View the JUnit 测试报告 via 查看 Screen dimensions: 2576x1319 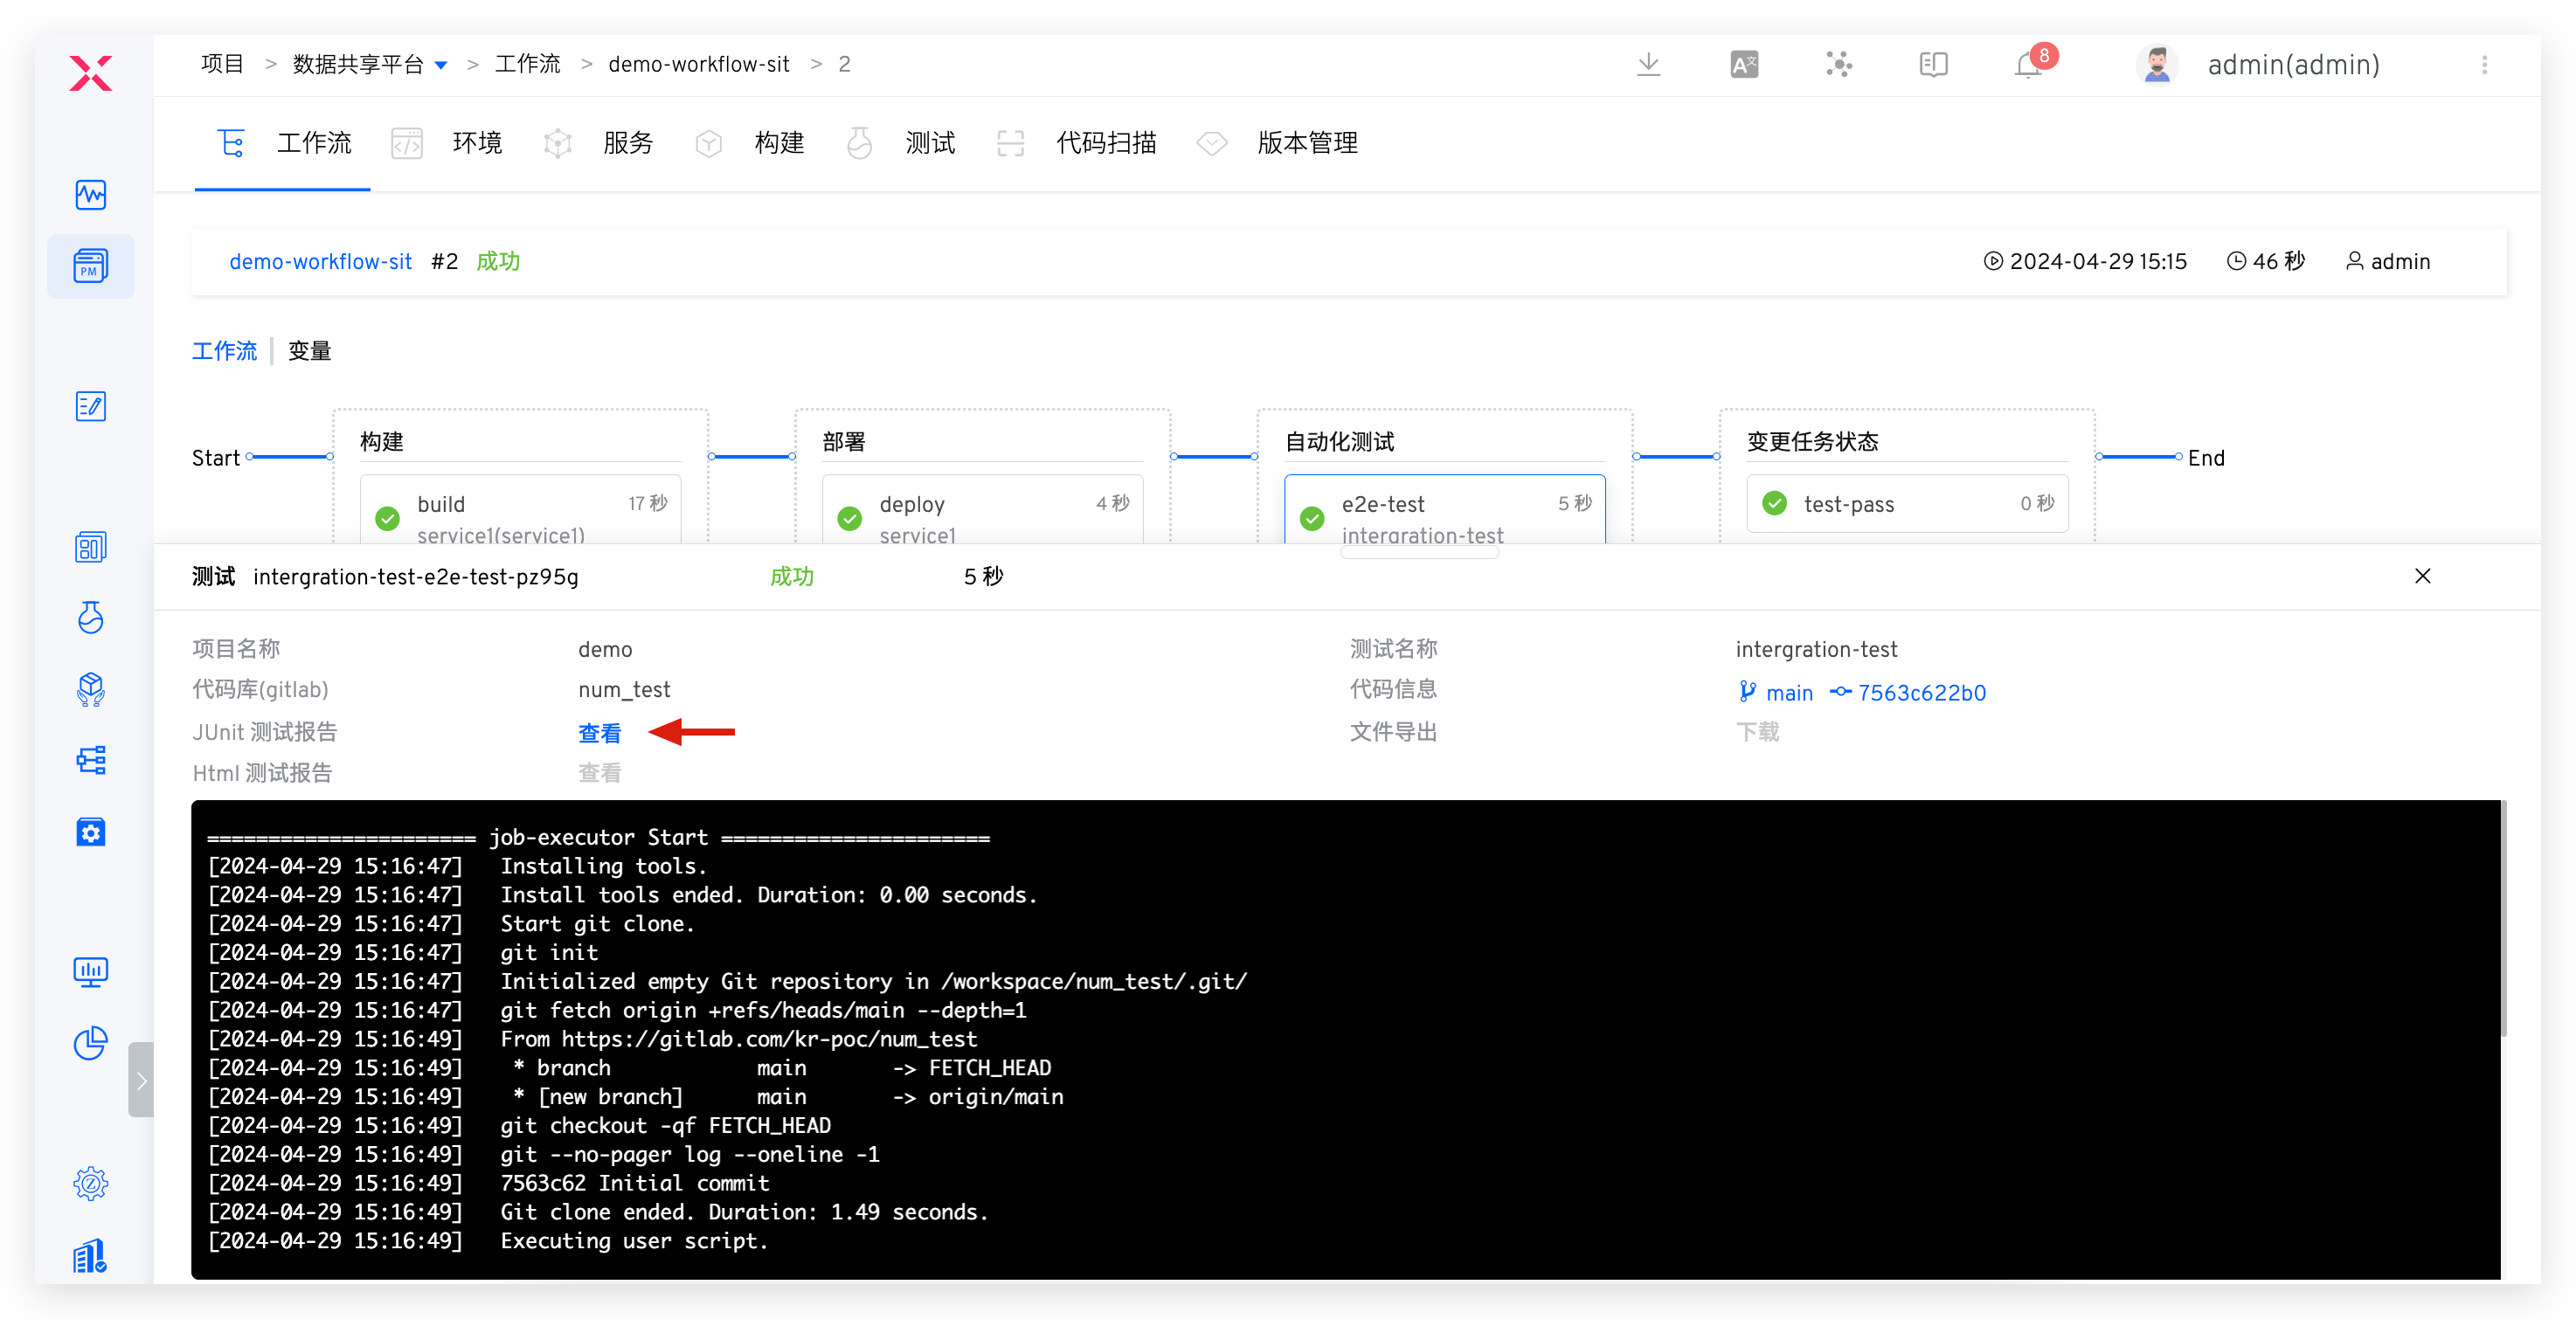pyautogui.click(x=599, y=733)
